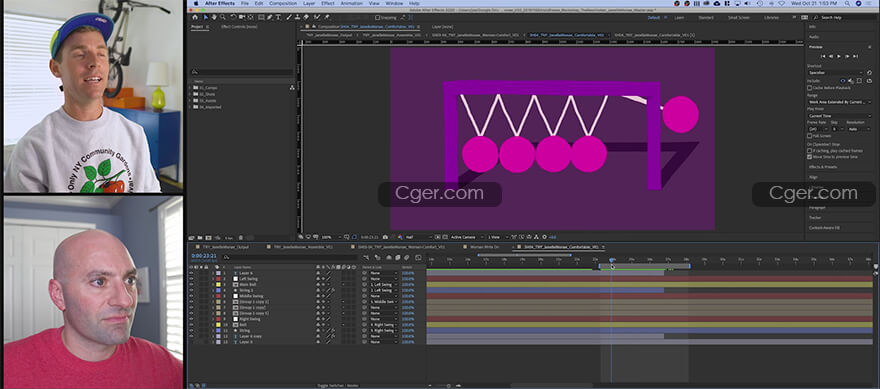Select the Eraser tool
The image size is (880, 389).
click(306, 17)
